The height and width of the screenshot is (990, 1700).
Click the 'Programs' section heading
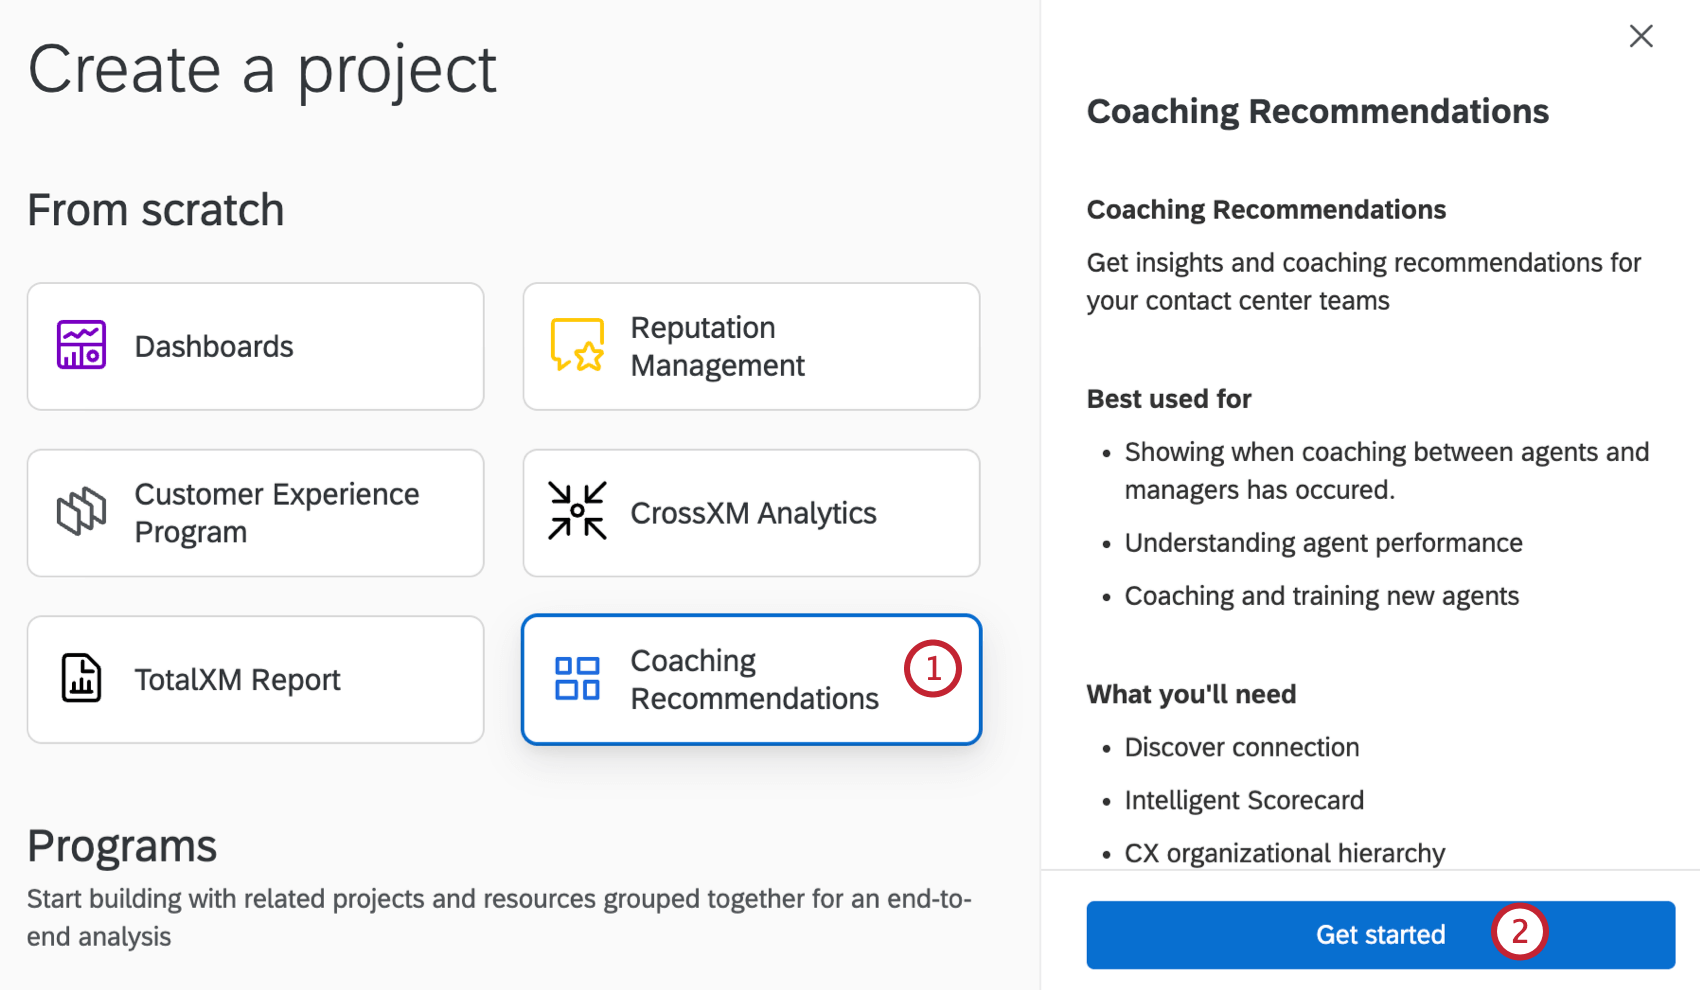coord(122,846)
